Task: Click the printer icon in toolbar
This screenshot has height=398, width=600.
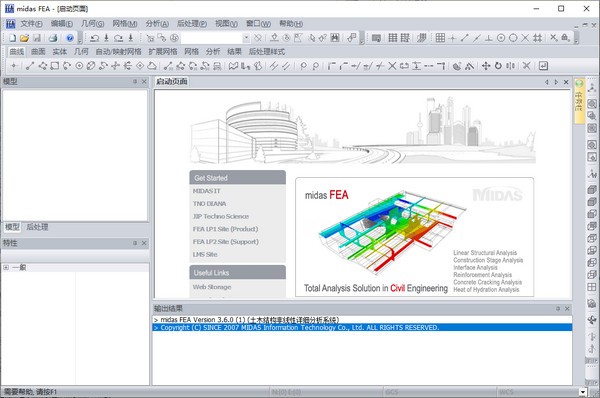Action: [x=53, y=38]
